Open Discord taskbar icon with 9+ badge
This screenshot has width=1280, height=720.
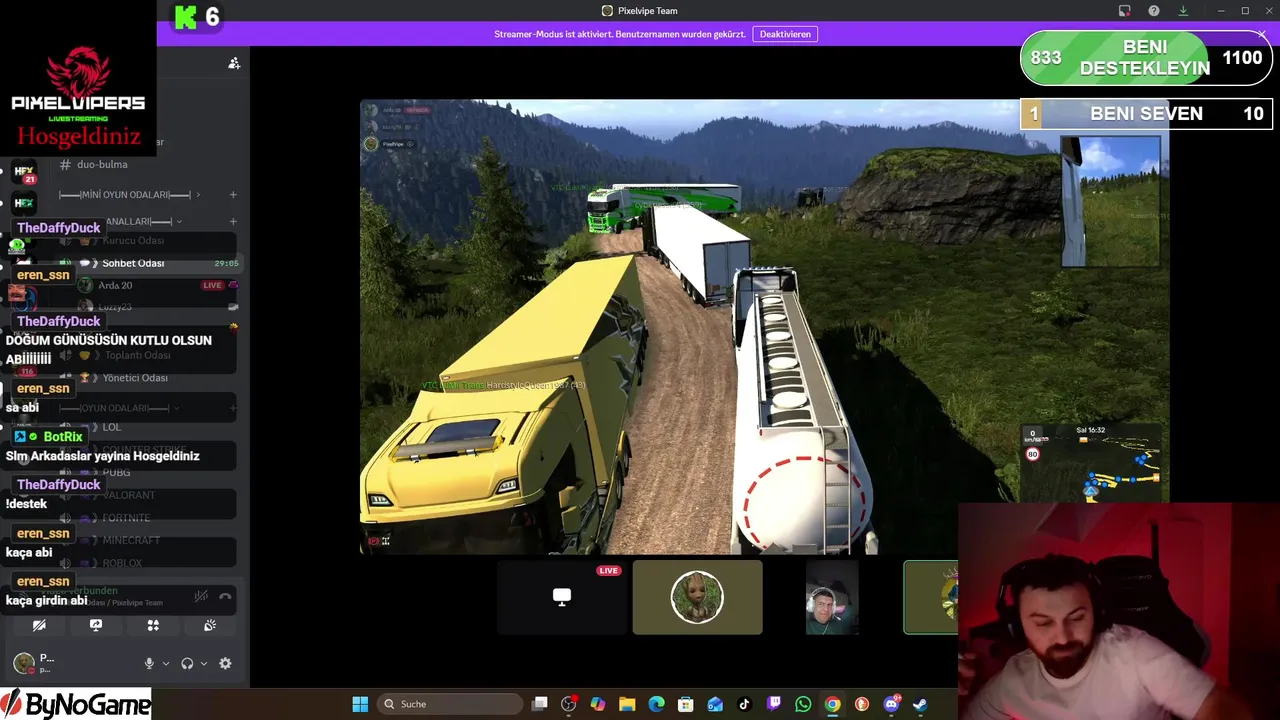(x=891, y=704)
